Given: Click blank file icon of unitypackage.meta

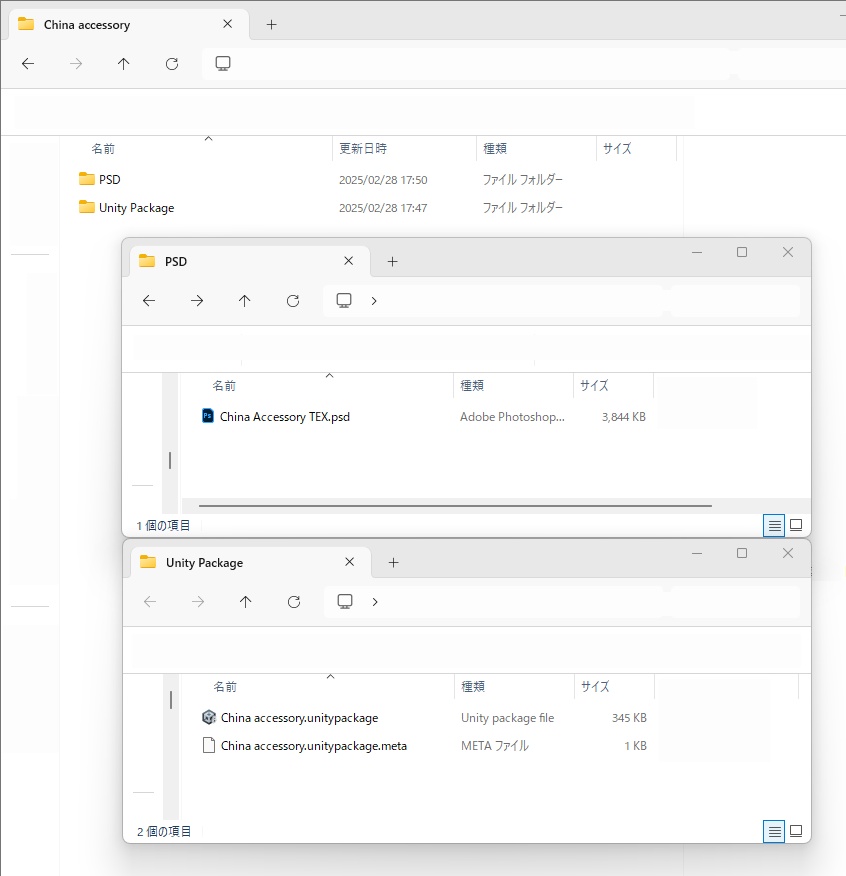Looking at the screenshot, I should coord(209,745).
